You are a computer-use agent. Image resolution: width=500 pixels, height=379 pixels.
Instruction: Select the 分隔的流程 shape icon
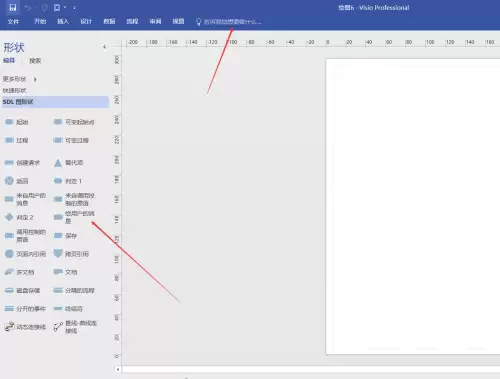[x=58, y=290]
